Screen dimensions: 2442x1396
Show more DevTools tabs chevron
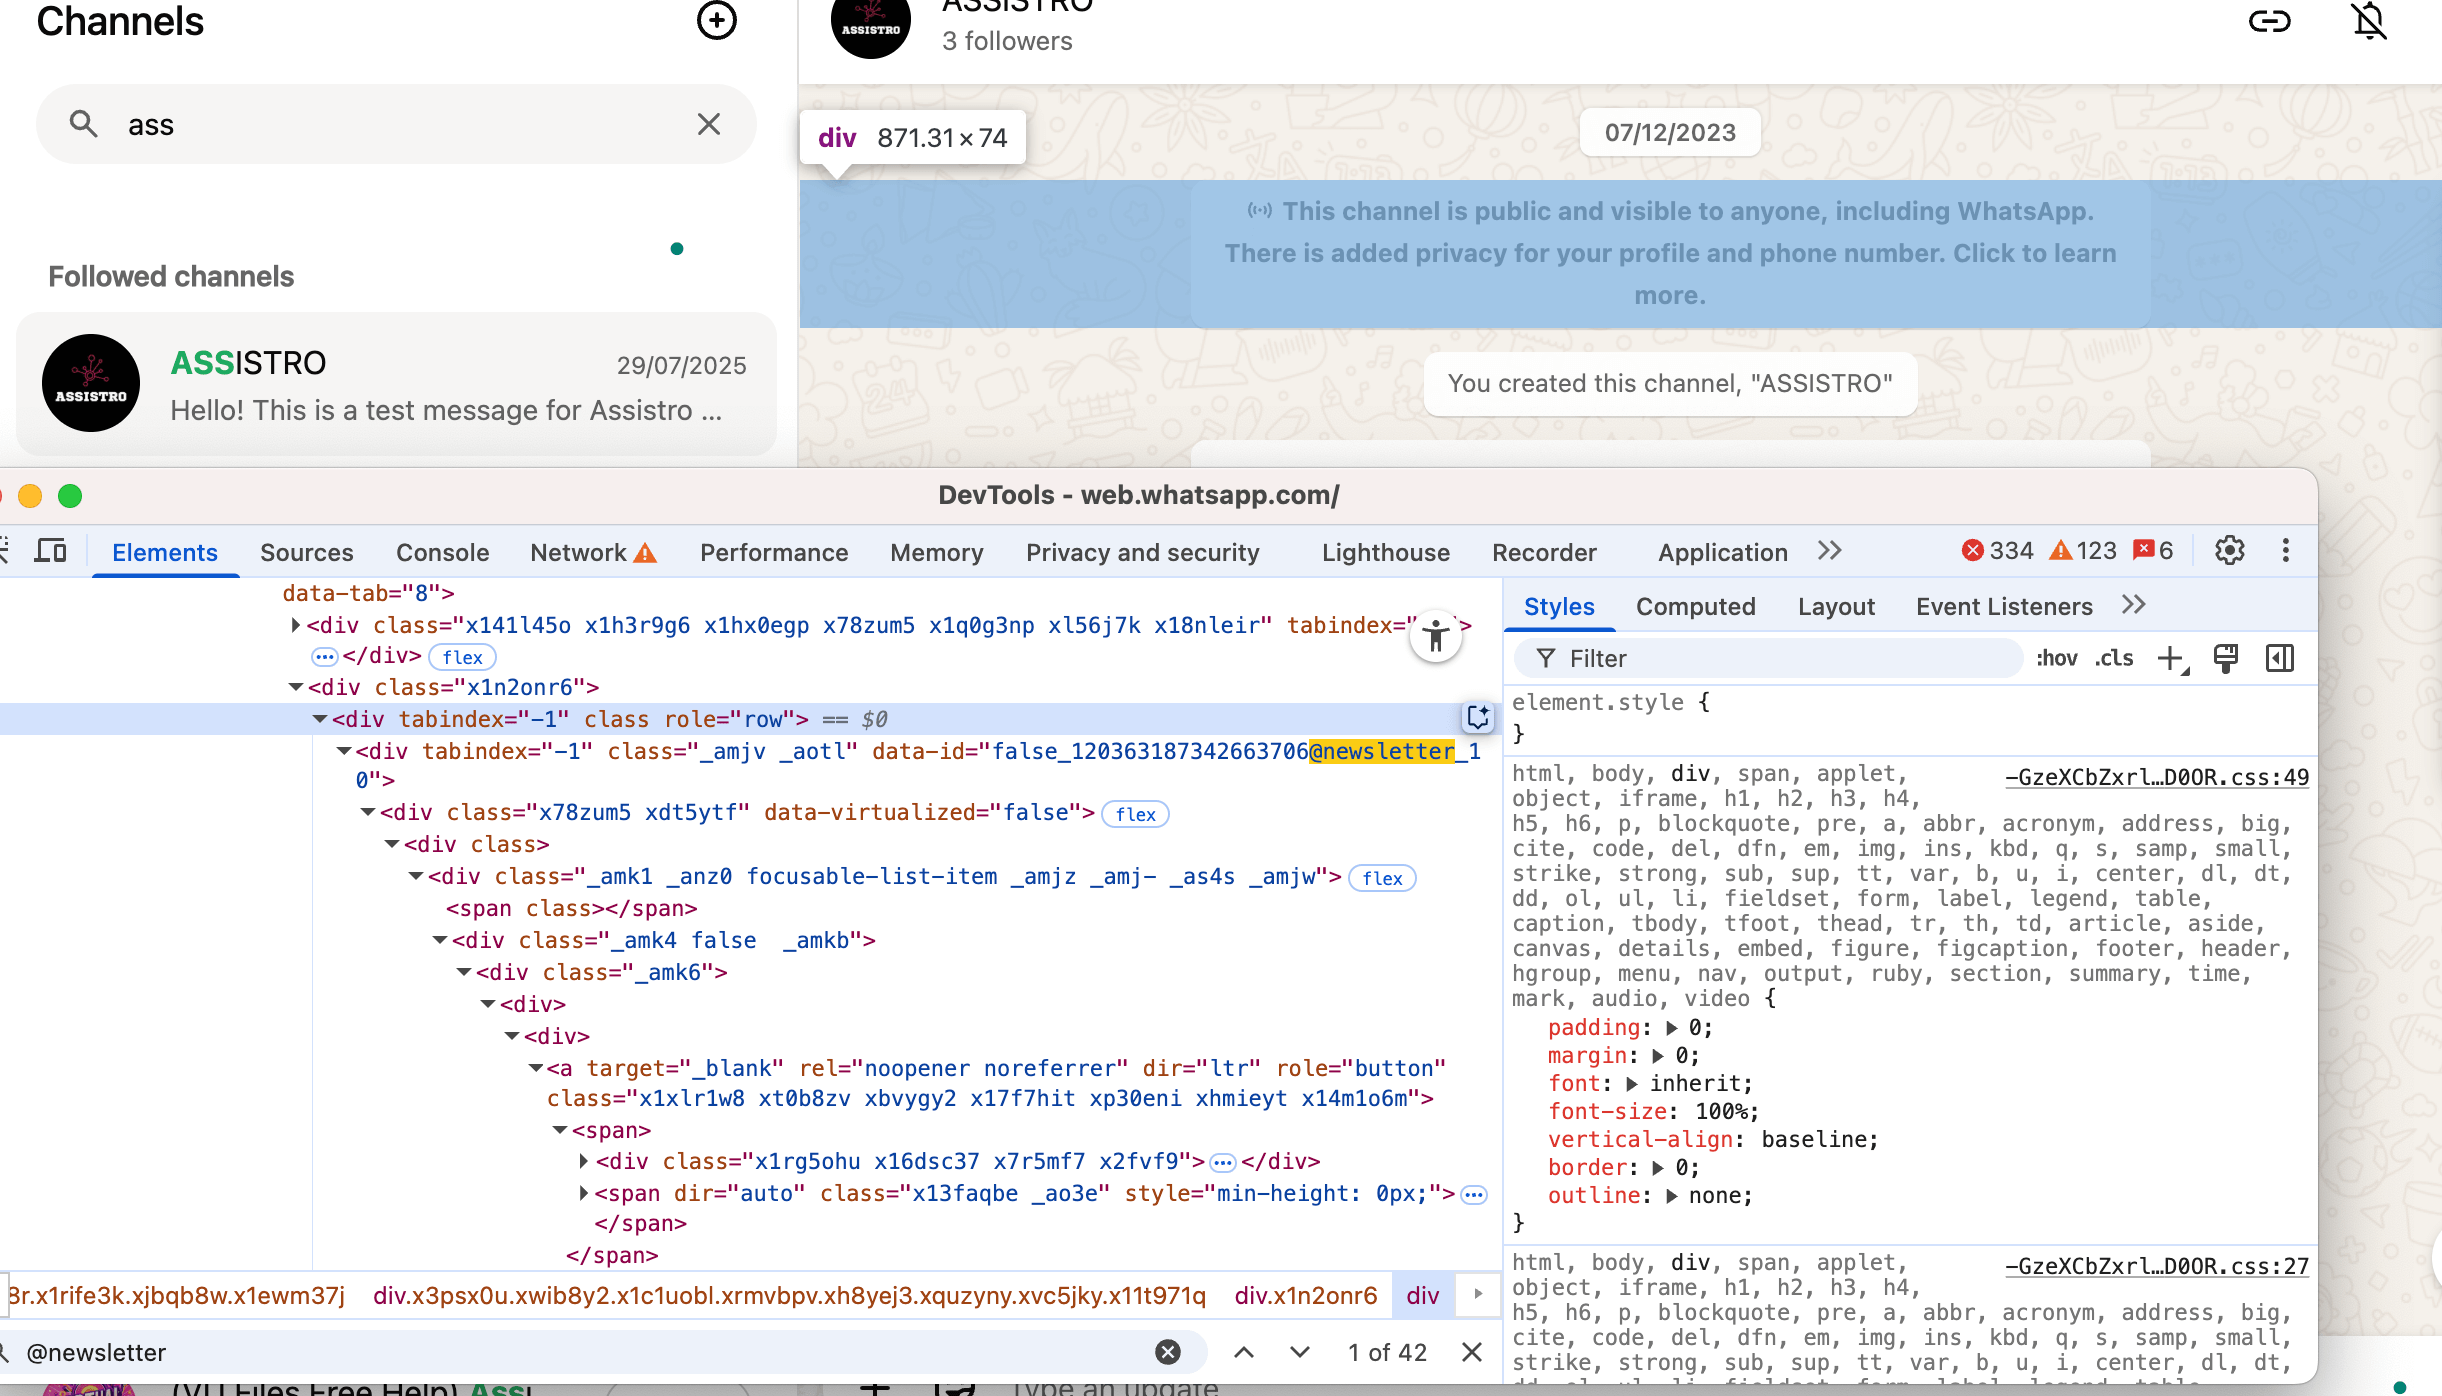(x=1830, y=551)
